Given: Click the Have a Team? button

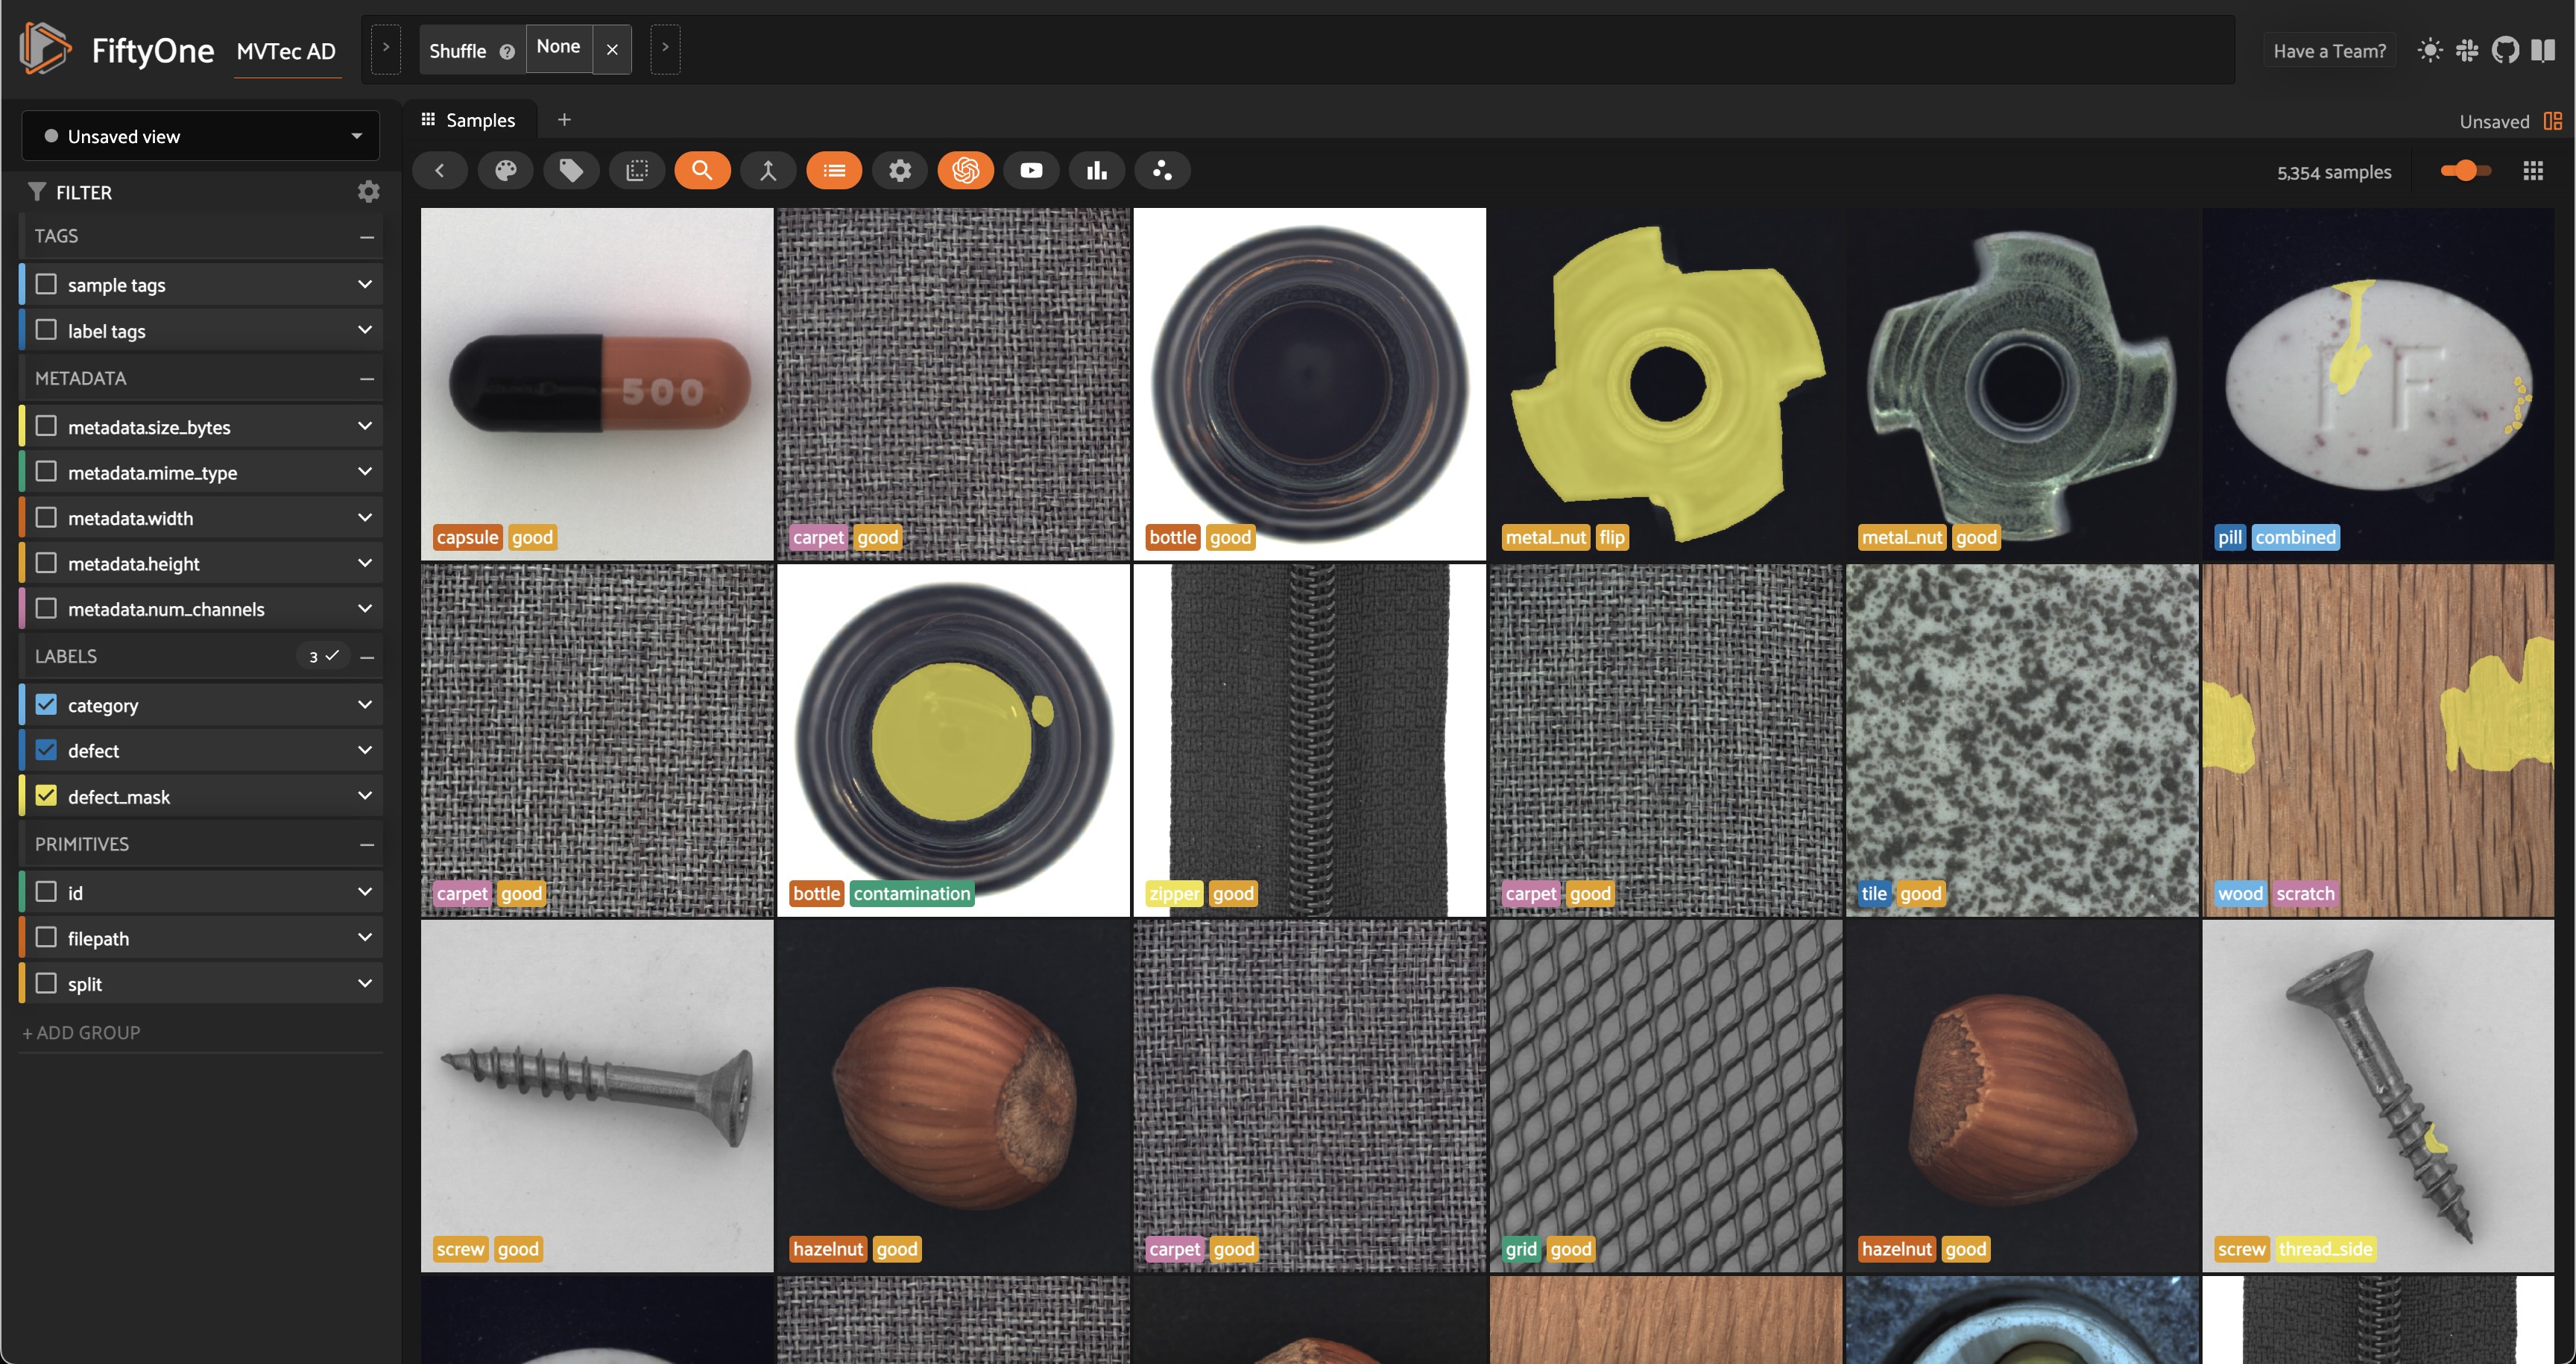Looking at the screenshot, I should tap(2329, 50).
